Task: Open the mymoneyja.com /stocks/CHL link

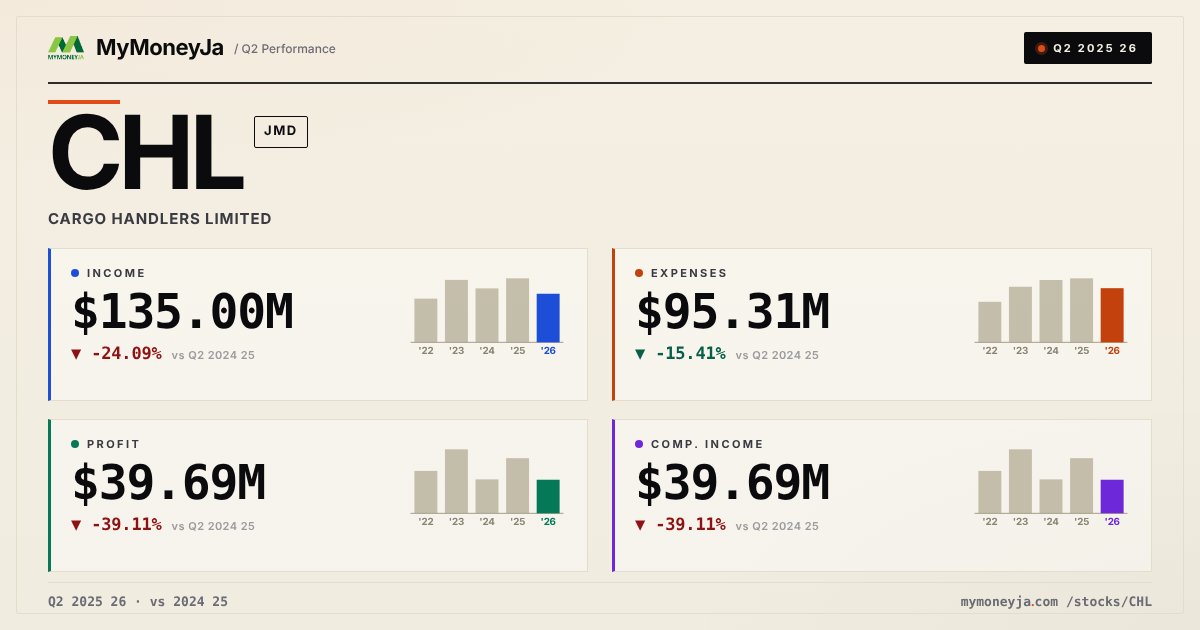Action: 1056,602
